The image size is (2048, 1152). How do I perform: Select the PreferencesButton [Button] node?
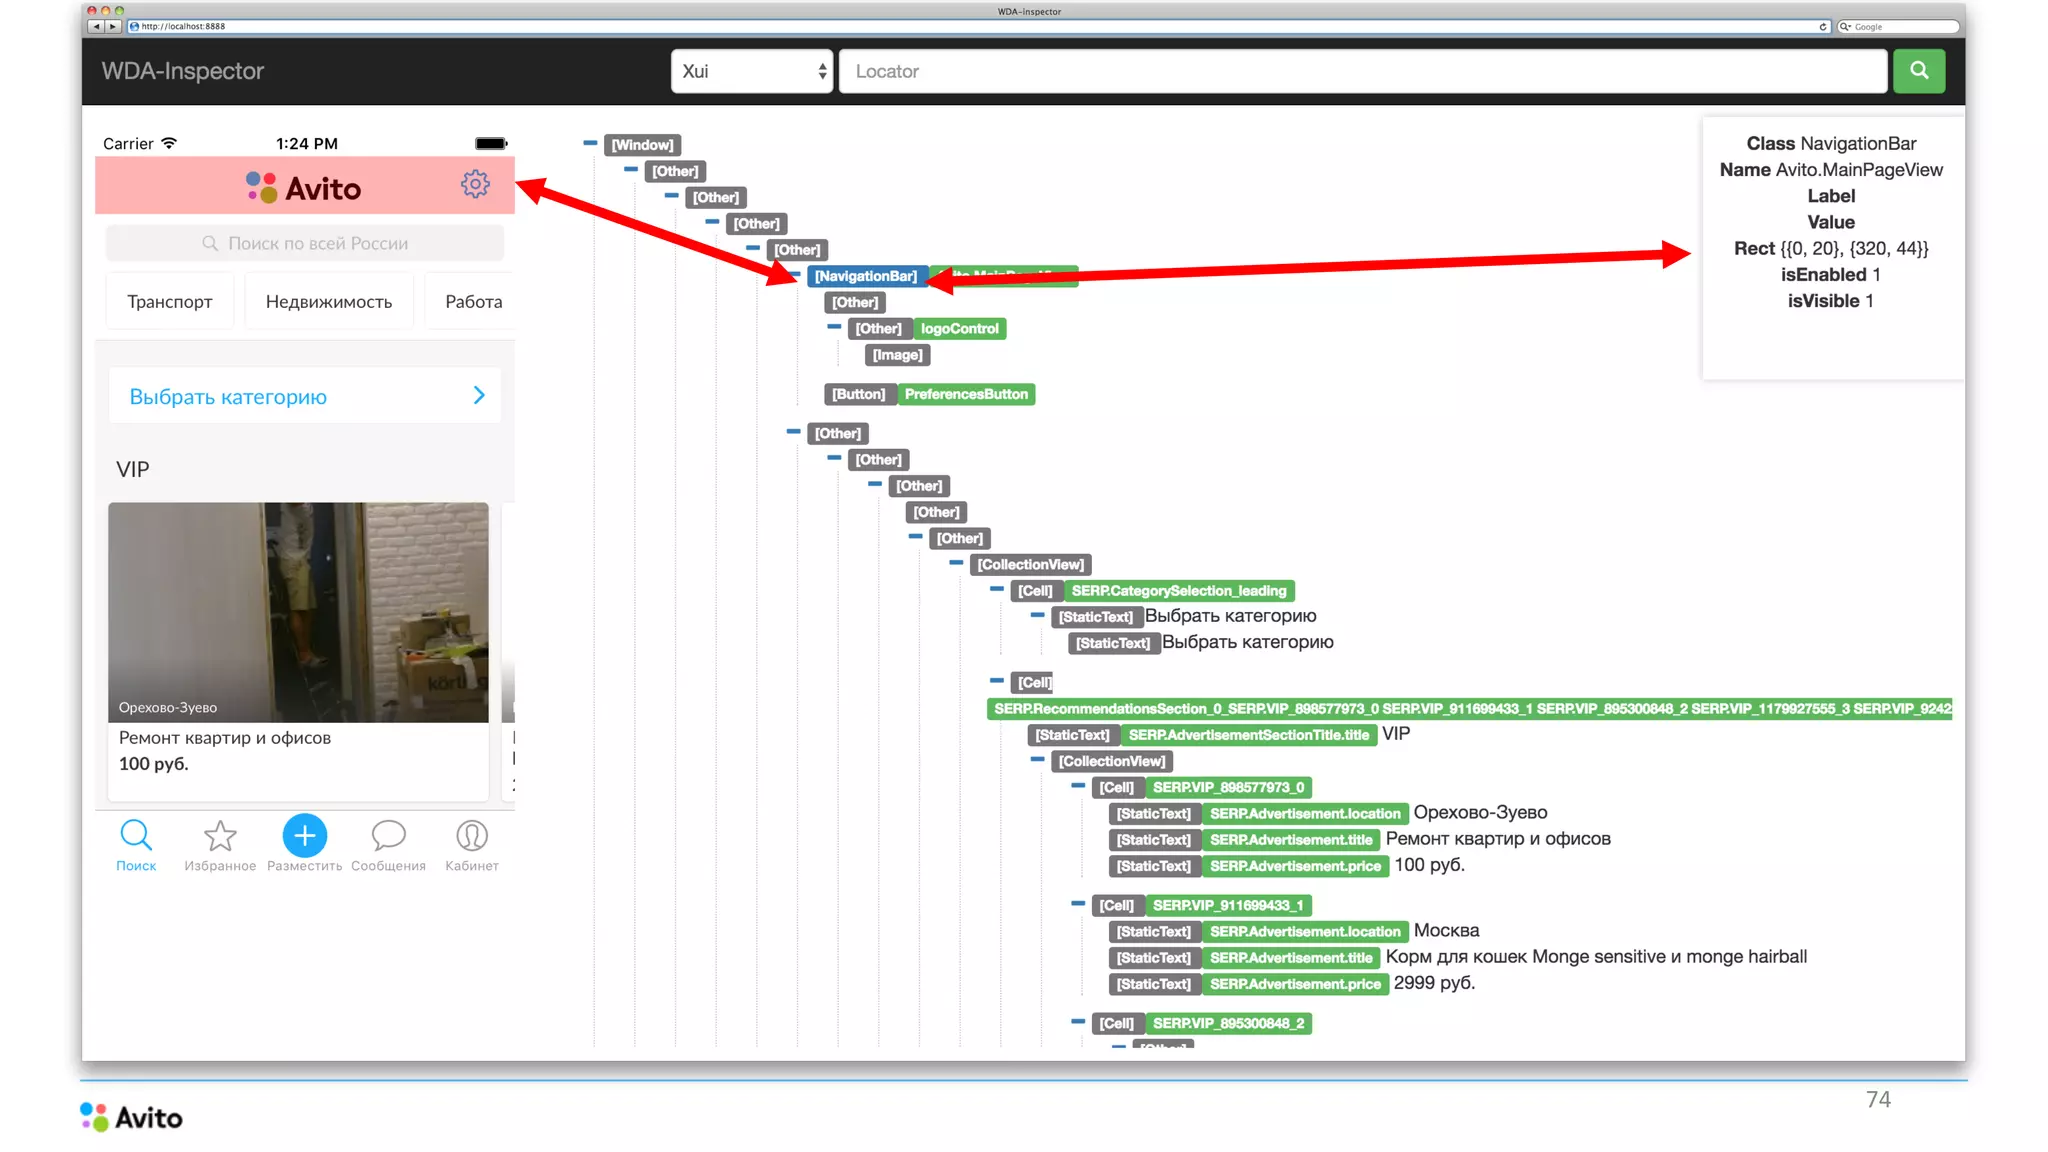(858, 394)
